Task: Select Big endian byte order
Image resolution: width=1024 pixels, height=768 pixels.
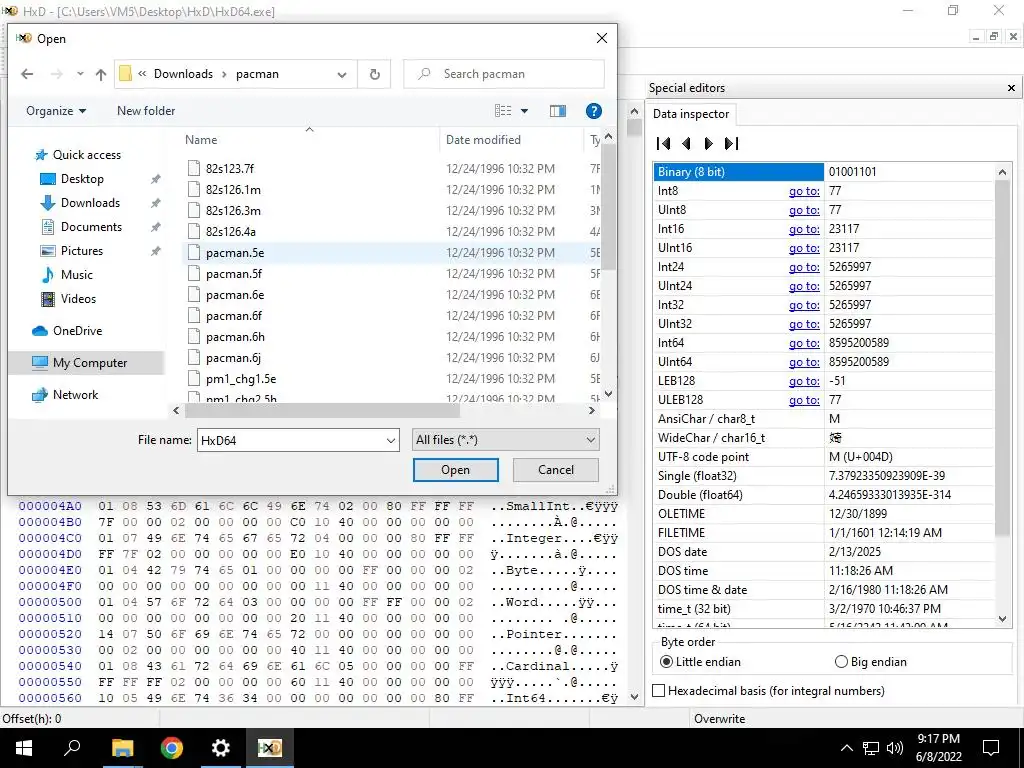Action: click(x=841, y=662)
